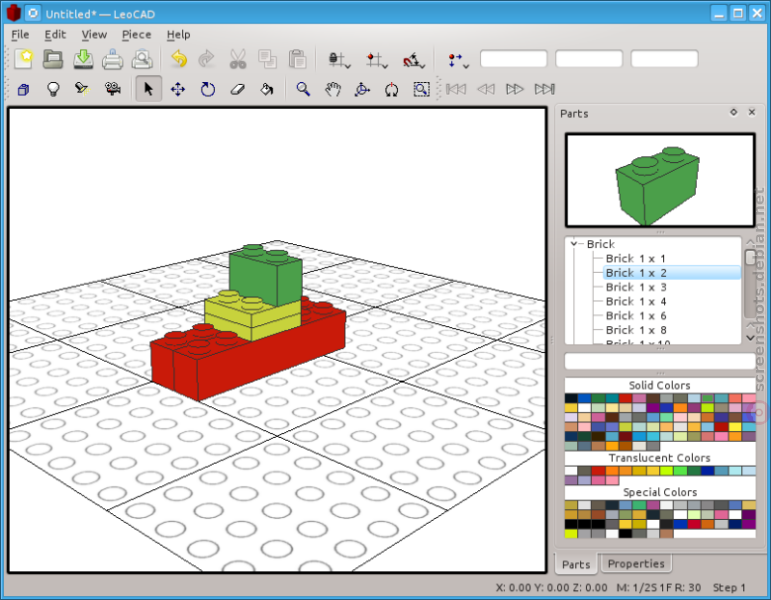Activate the Zoom magnifier tool
The width and height of the screenshot is (771, 600).
click(303, 89)
